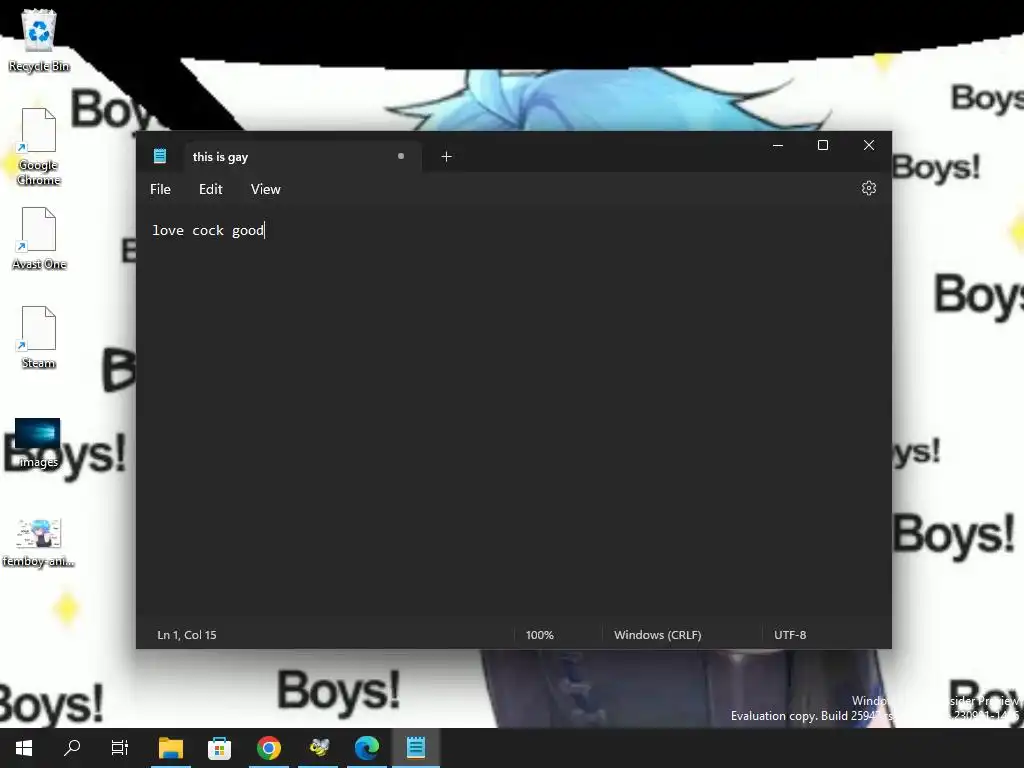This screenshot has height=768, width=1024.
Task: Open Chrome from the taskbar
Action: pyautogui.click(x=268, y=748)
